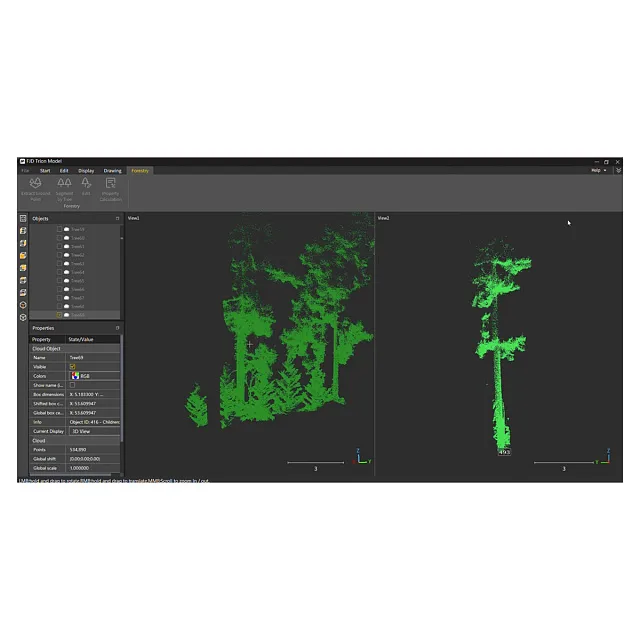Click the top icon in left sidebar

(23, 218)
